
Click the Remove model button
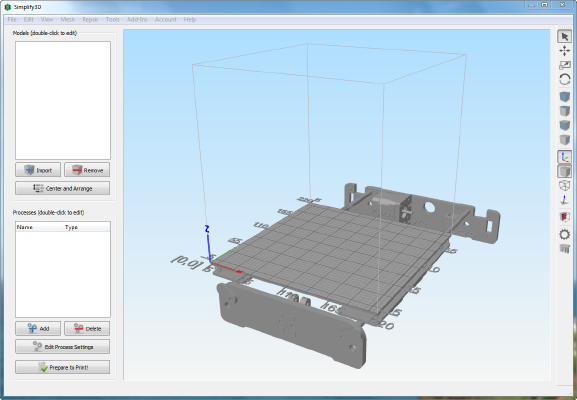tap(87, 170)
